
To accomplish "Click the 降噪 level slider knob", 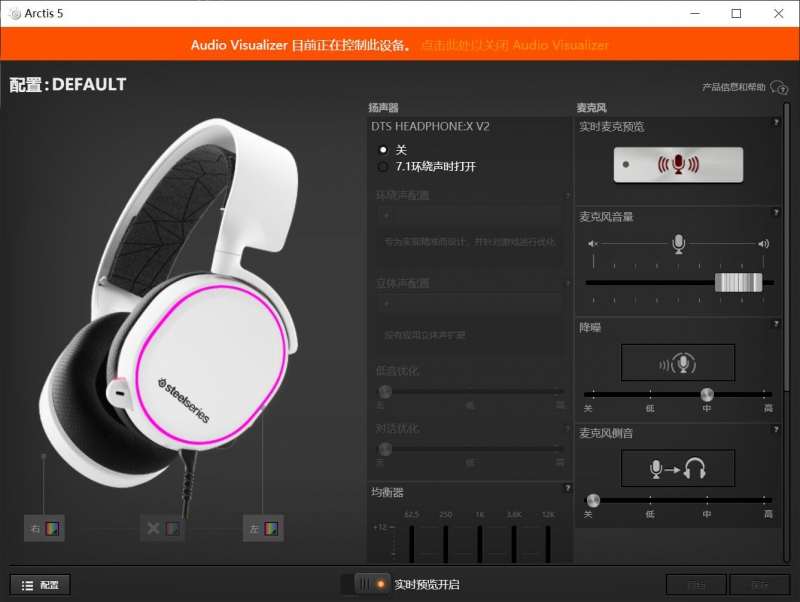I will [707, 394].
